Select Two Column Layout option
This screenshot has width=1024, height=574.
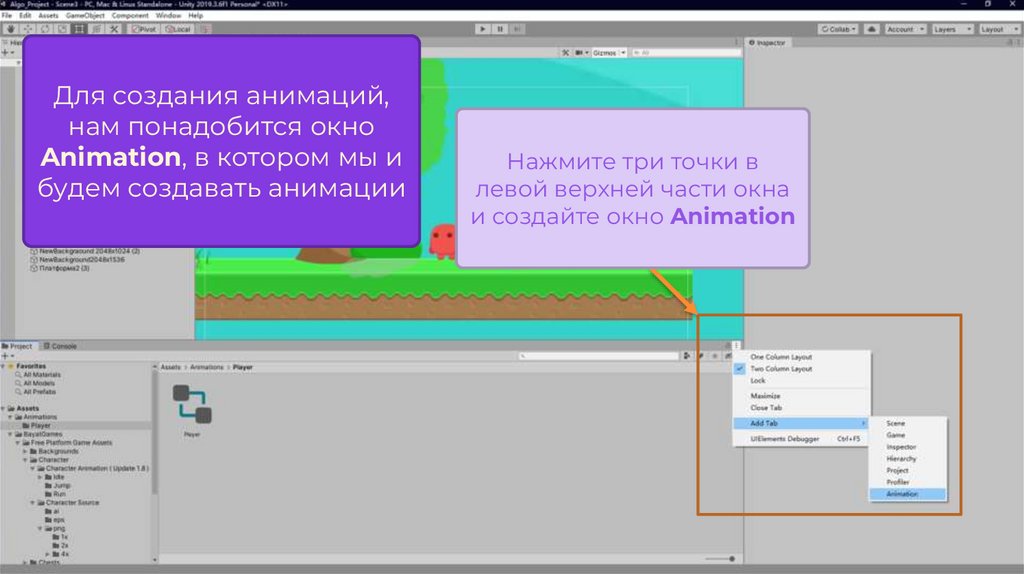point(781,369)
